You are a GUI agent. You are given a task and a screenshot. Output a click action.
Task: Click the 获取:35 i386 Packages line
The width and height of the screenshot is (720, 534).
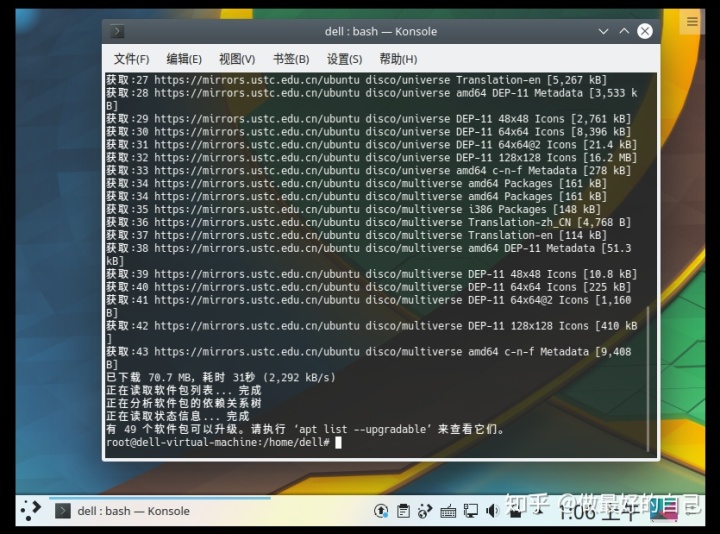(354, 210)
